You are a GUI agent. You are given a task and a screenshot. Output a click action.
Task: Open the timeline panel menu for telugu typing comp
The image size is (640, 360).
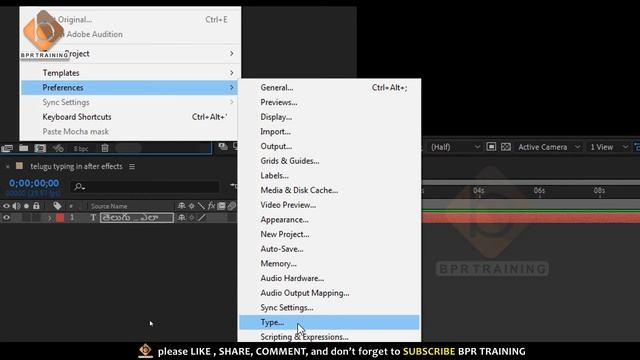click(132, 167)
